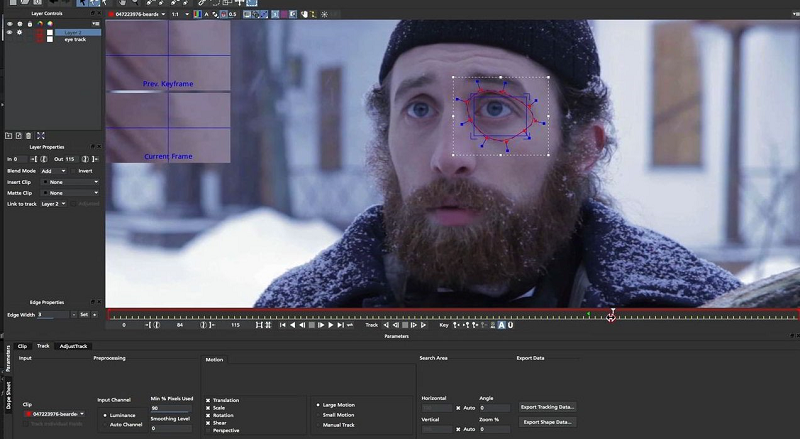Enable the Perspective motion checkbox
Image resolution: width=800 pixels, height=439 pixels.
coord(208,430)
